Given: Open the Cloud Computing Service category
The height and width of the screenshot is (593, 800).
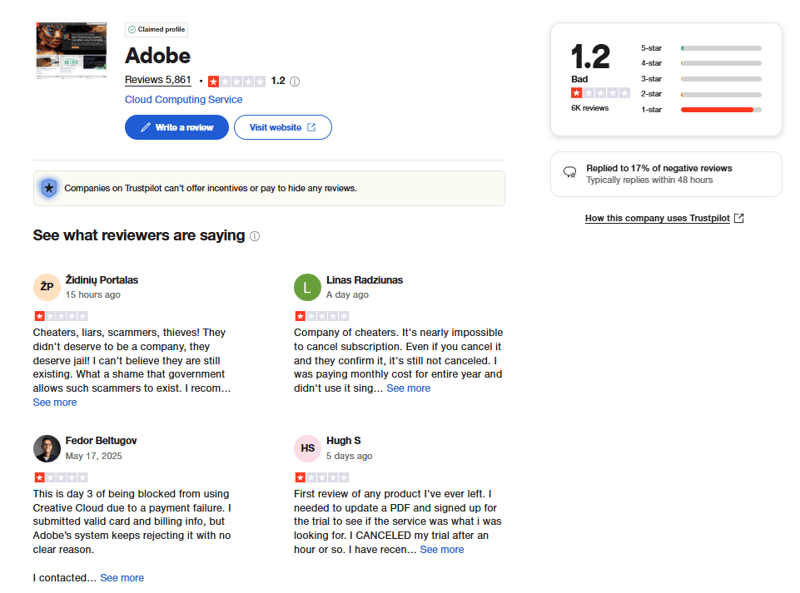Looking at the screenshot, I should click(x=183, y=100).
